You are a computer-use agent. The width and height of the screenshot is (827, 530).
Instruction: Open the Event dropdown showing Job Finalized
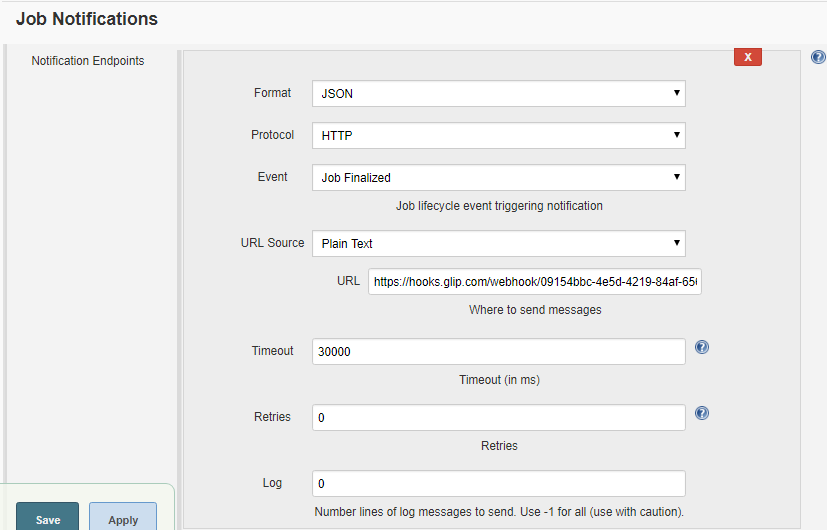pos(498,178)
